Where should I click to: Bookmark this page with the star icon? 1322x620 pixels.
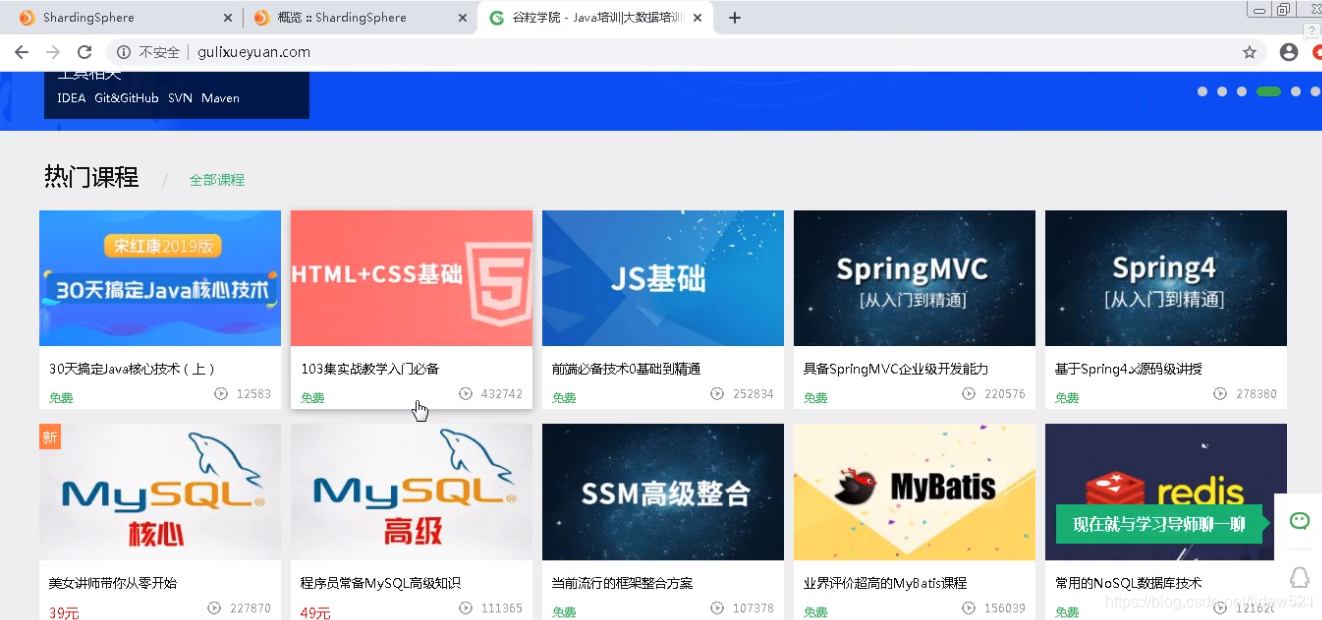pyautogui.click(x=1249, y=52)
